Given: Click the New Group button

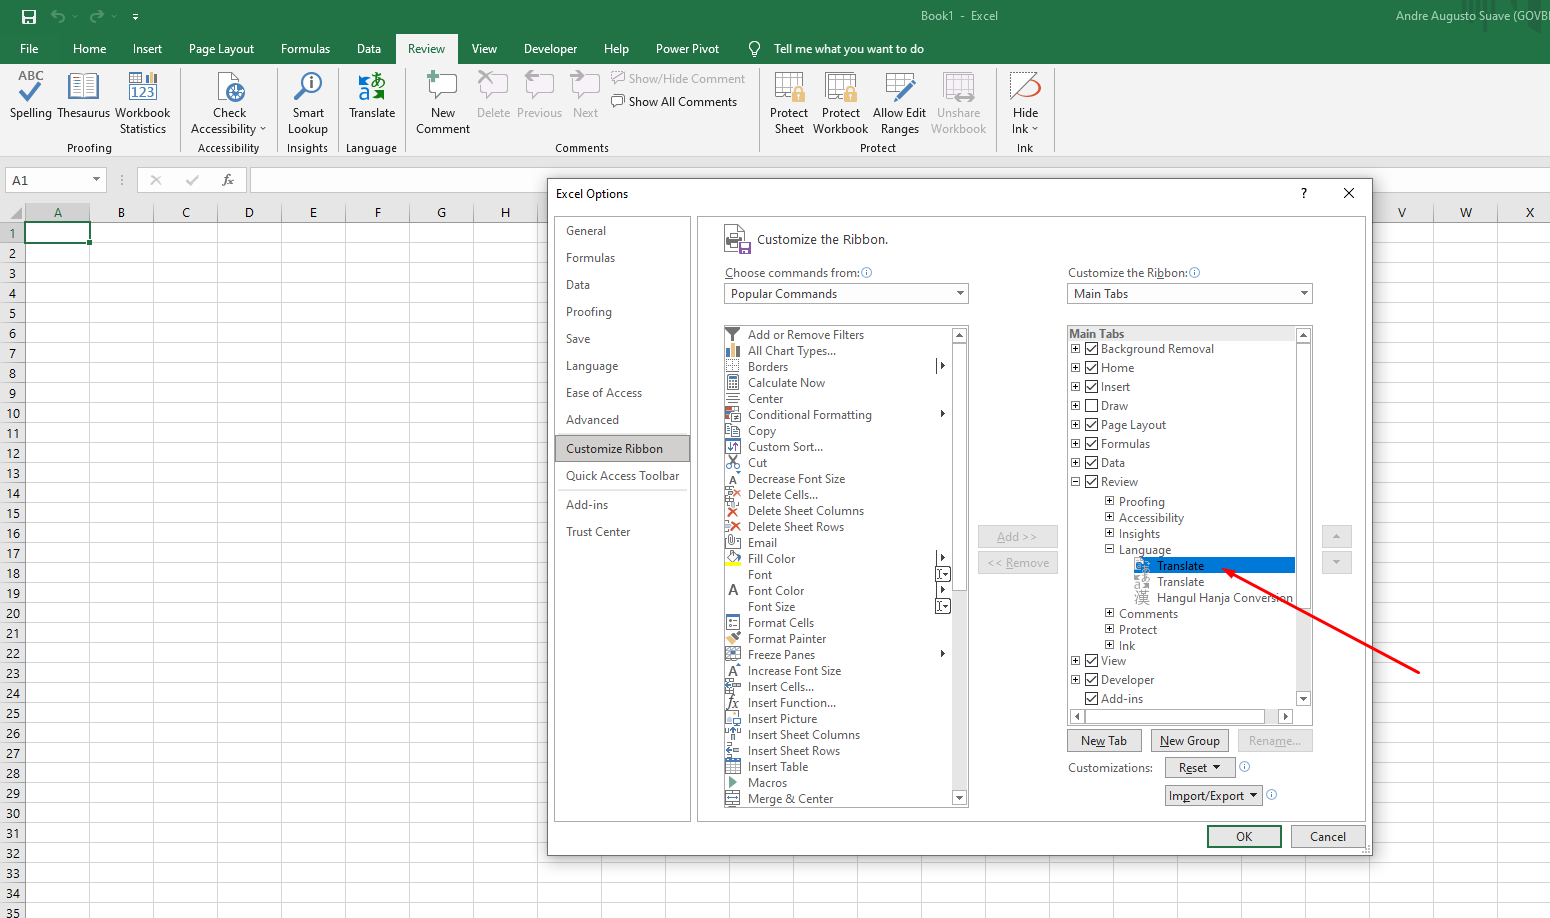Looking at the screenshot, I should [1189, 740].
